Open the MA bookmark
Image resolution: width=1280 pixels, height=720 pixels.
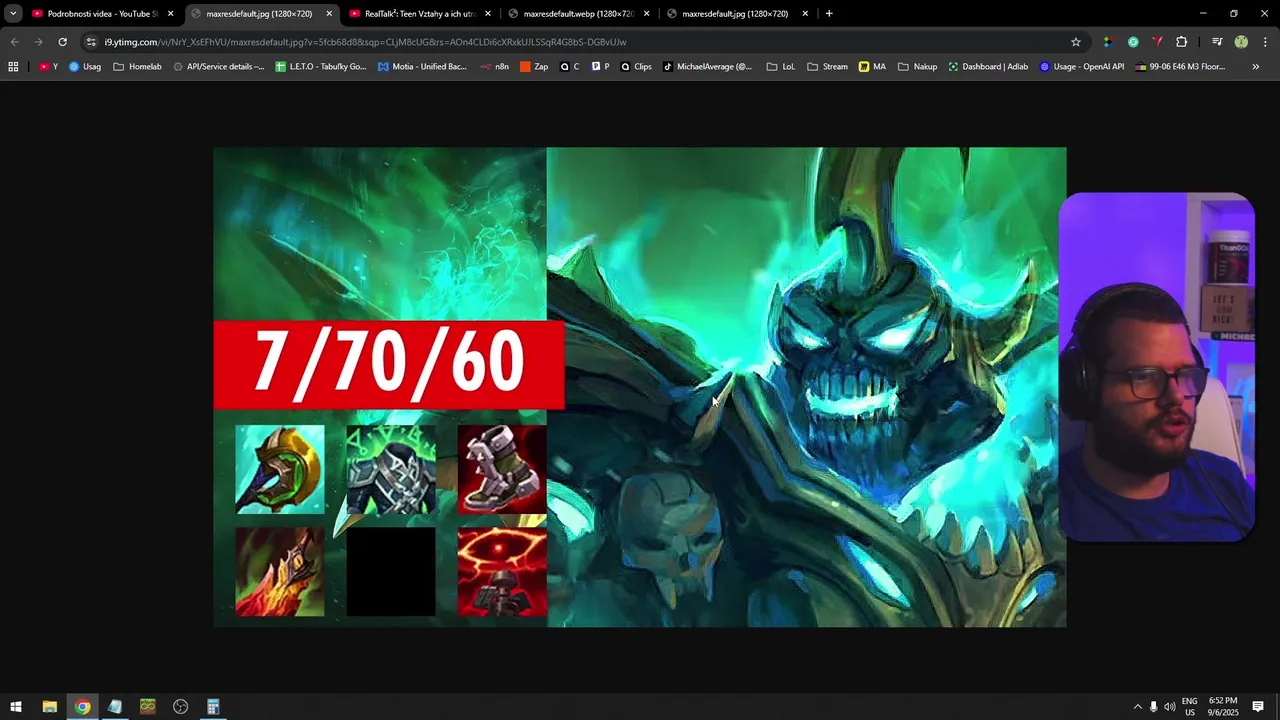pyautogui.click(x=873, y=67)
